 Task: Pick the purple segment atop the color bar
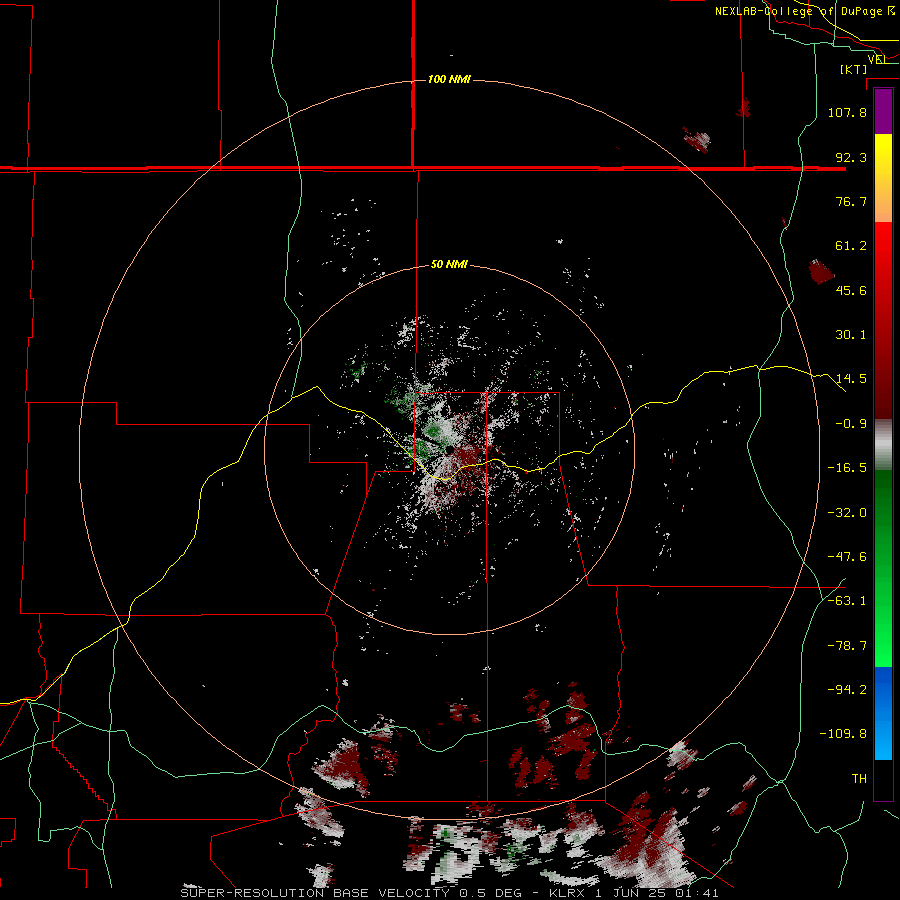coord(883,112)
